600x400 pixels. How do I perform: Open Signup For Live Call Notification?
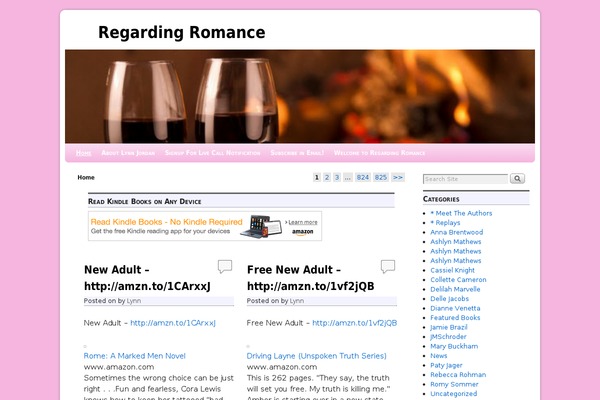tap(212, 153)
